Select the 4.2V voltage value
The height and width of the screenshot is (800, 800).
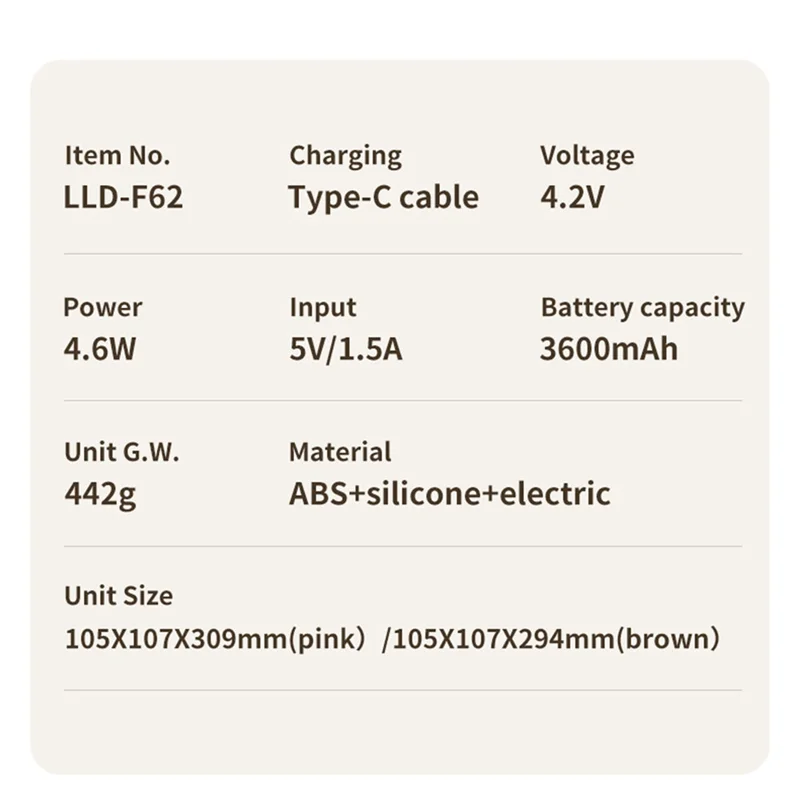(572, 197)
